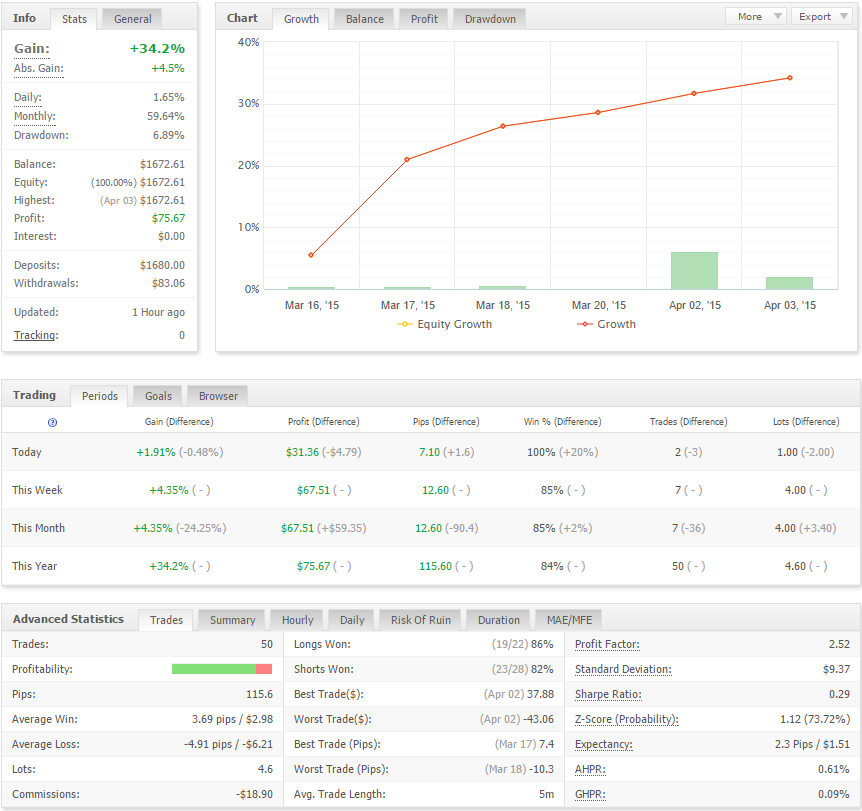Click the $83.06 withdrawals value
The height and width of the screenshot is (811, 862).
click(x=168, y=283)
